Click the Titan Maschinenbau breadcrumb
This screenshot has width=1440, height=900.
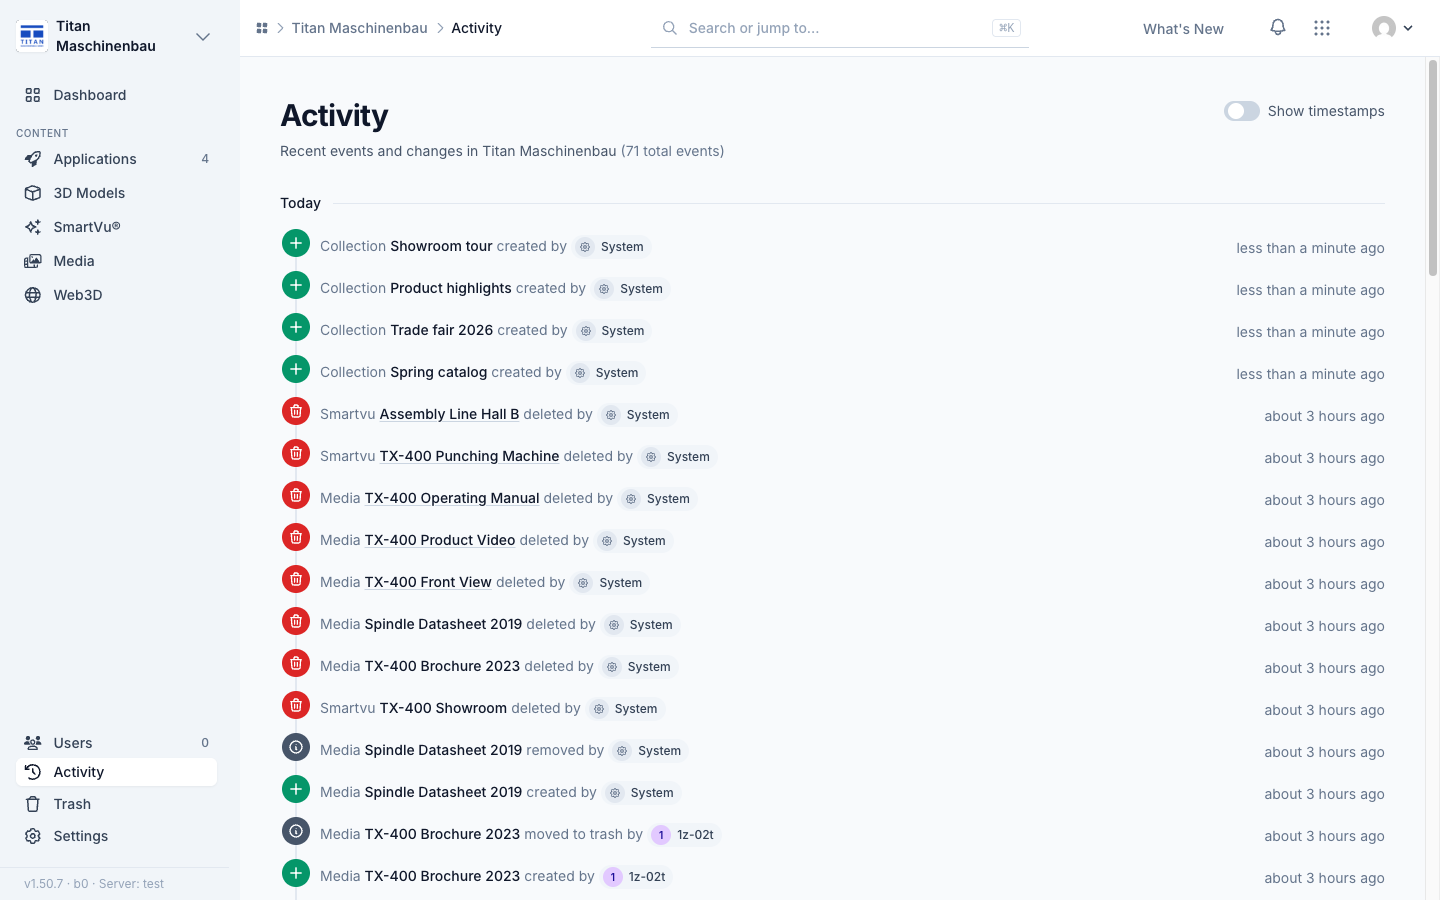[x=359, y=28]
